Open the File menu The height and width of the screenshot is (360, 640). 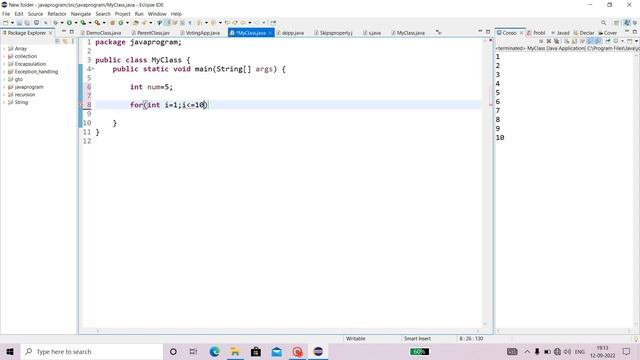6,14
